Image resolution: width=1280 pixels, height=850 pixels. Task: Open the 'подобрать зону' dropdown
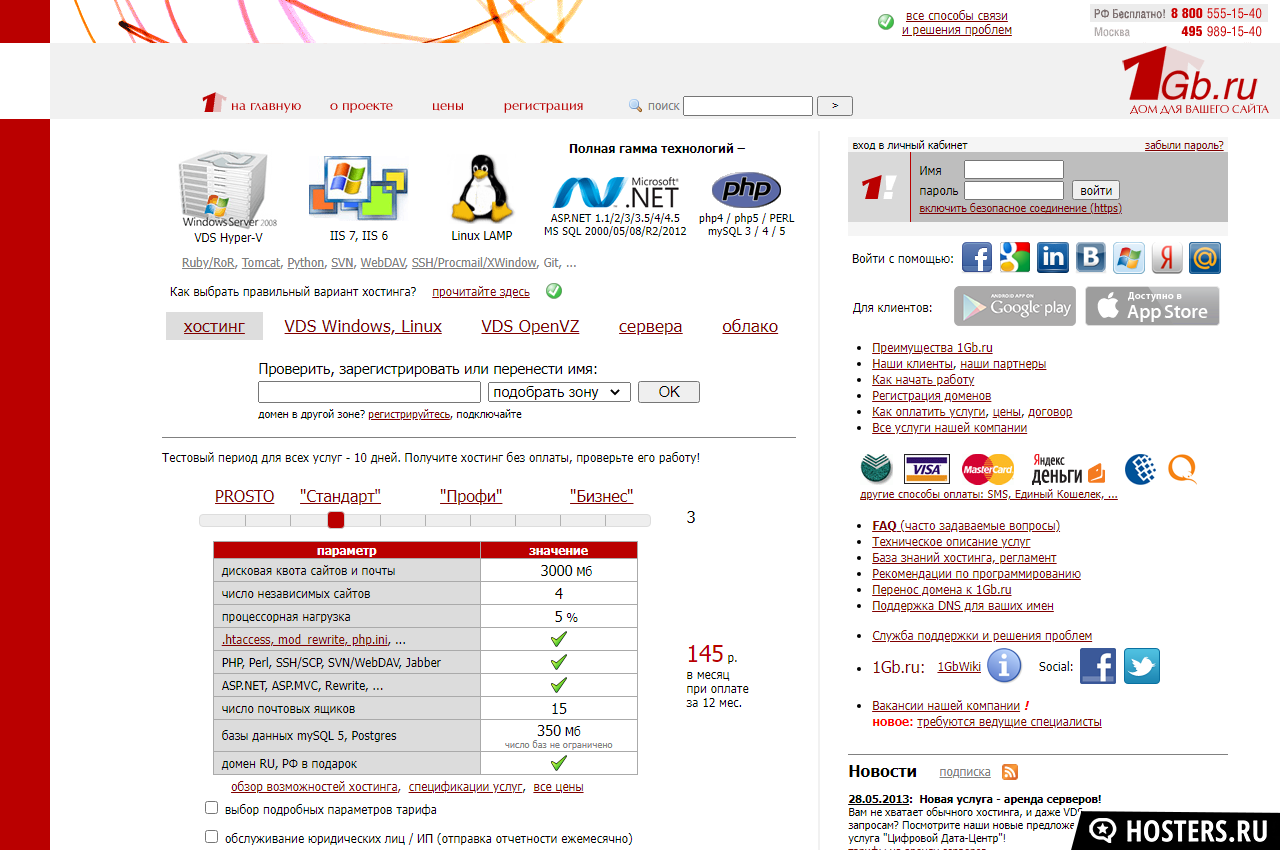[559, 392]
